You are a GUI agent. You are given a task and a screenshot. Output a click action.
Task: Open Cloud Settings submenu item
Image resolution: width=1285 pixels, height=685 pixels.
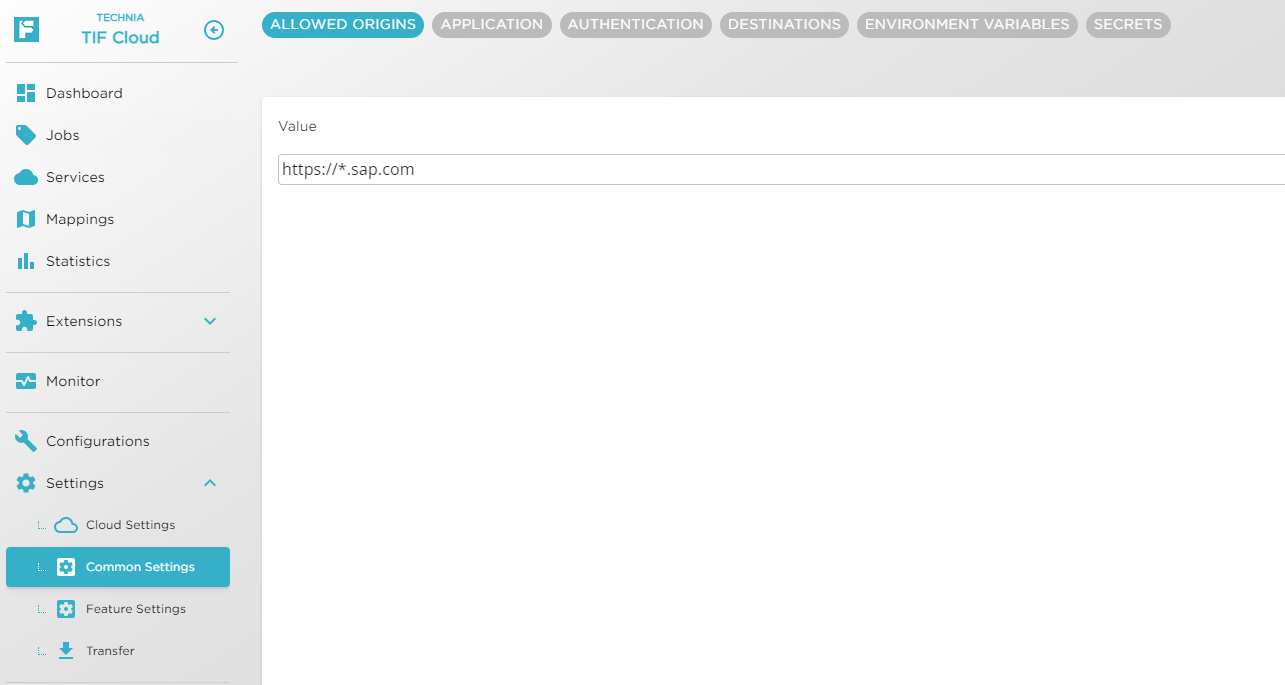coord(130,525)
